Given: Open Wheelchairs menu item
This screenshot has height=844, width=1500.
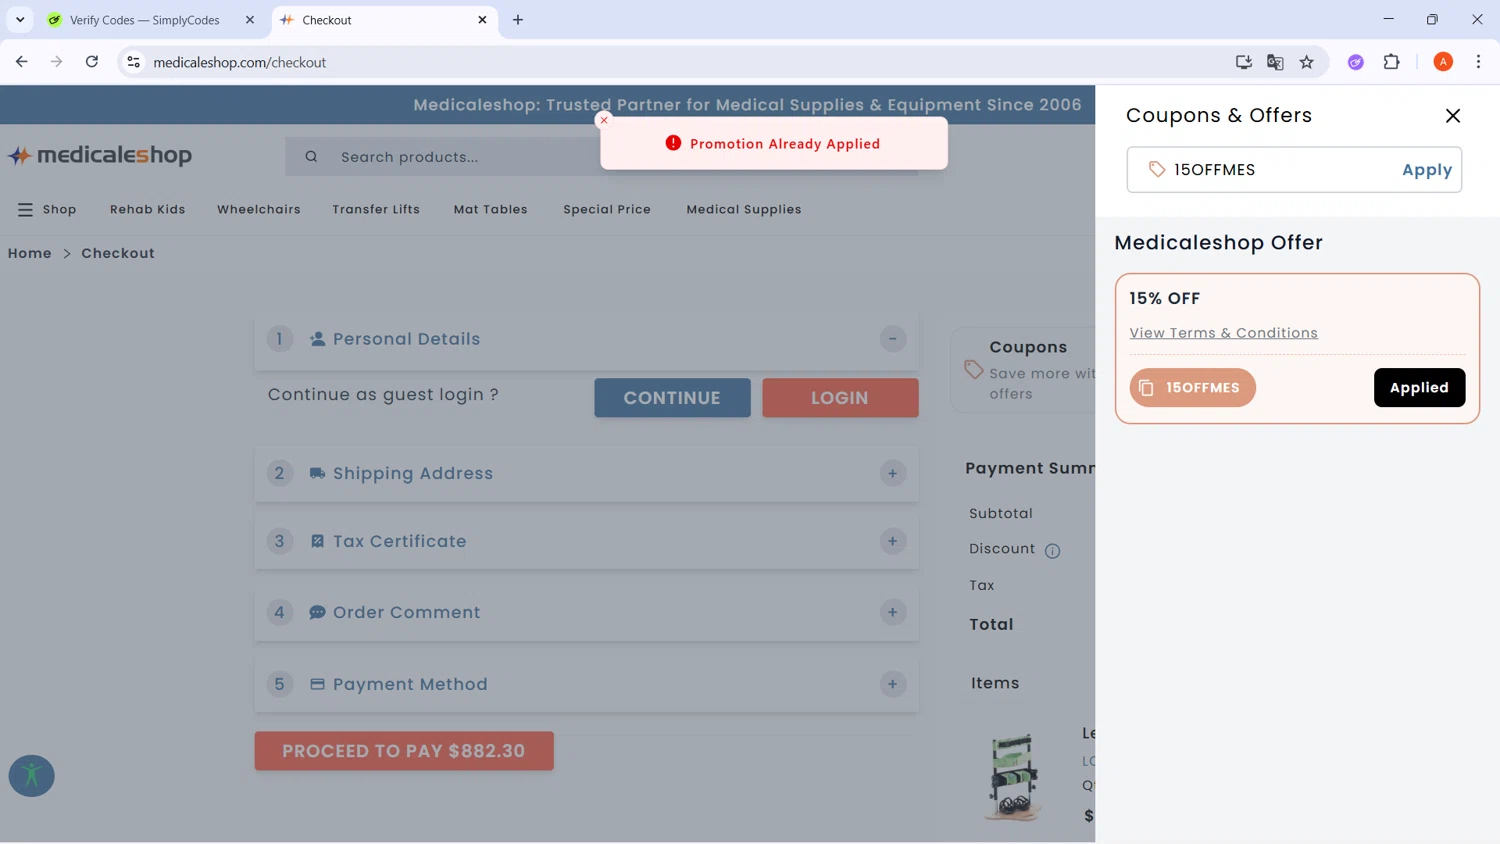Looking at the screenshot, I should coord(259,210).
